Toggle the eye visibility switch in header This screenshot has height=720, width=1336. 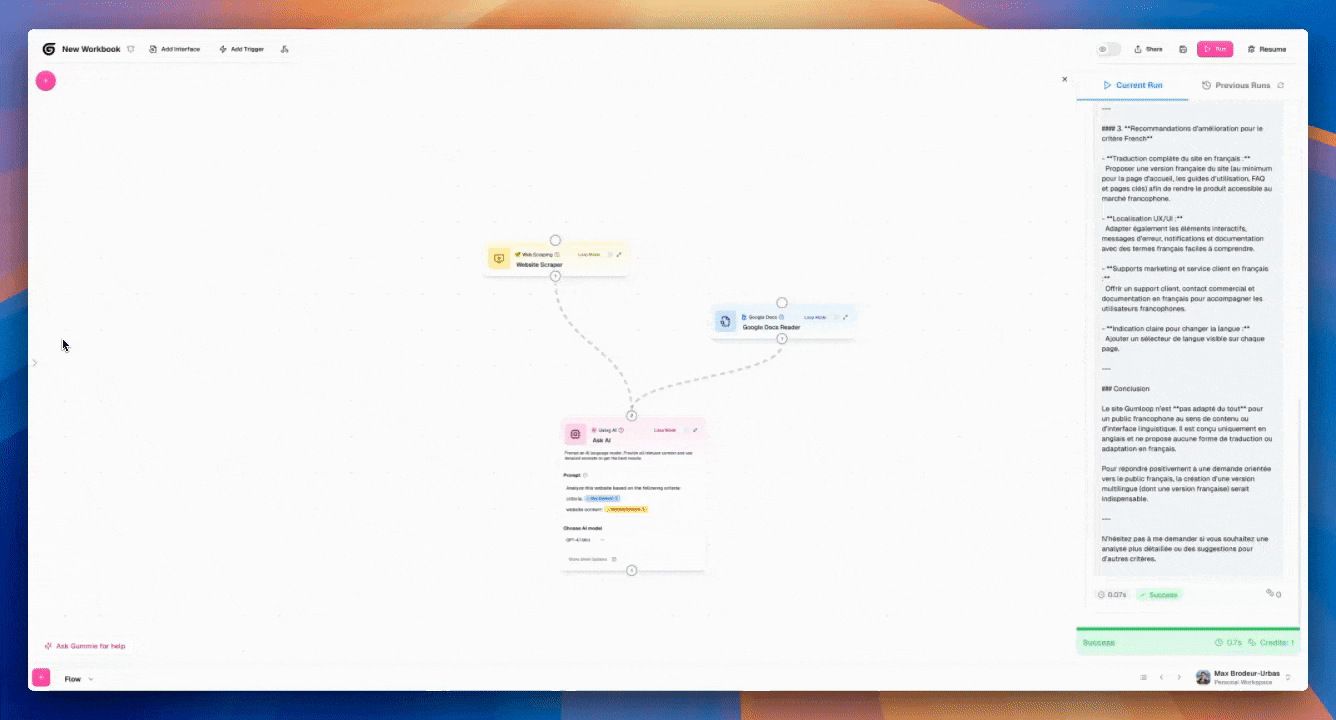pyautogui.click(x=1108, y=49)
